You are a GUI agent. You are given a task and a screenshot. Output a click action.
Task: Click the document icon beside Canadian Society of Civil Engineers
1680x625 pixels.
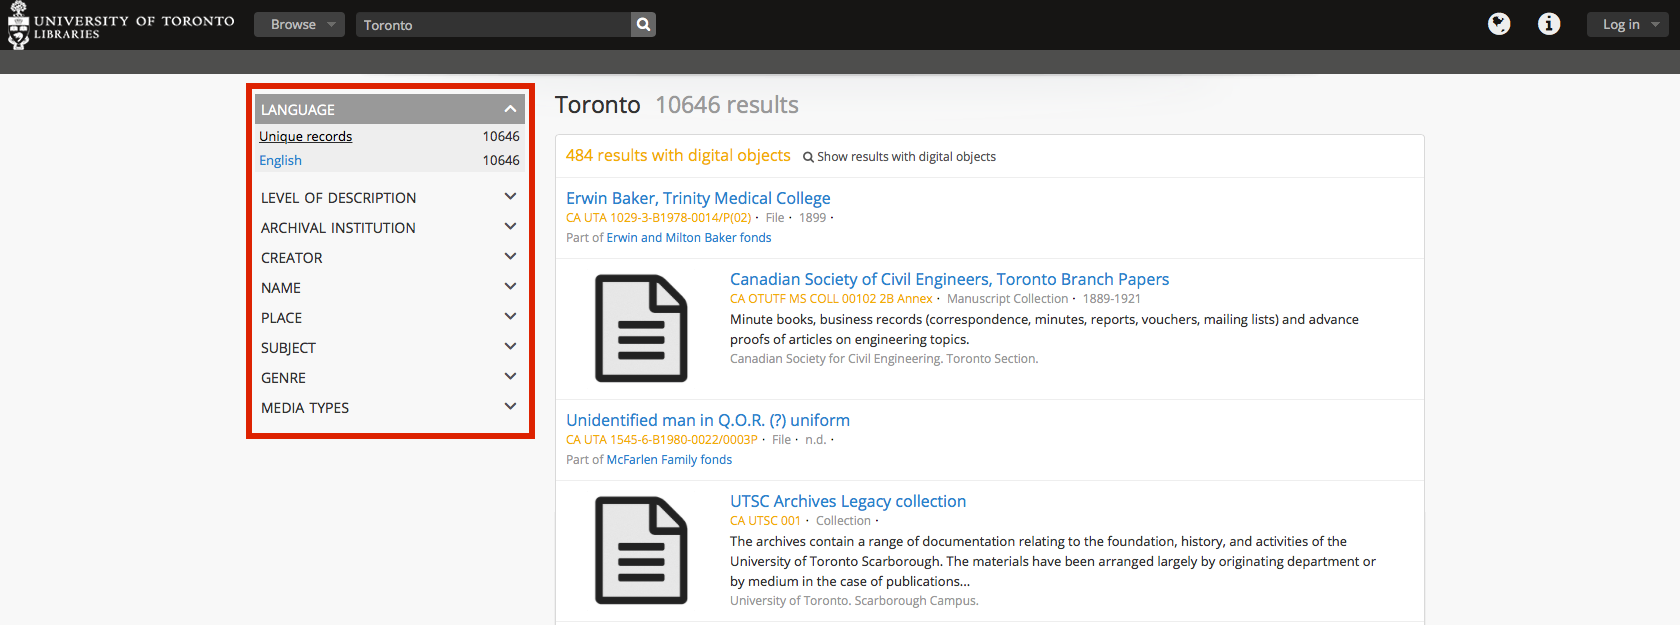coord(641,329)
